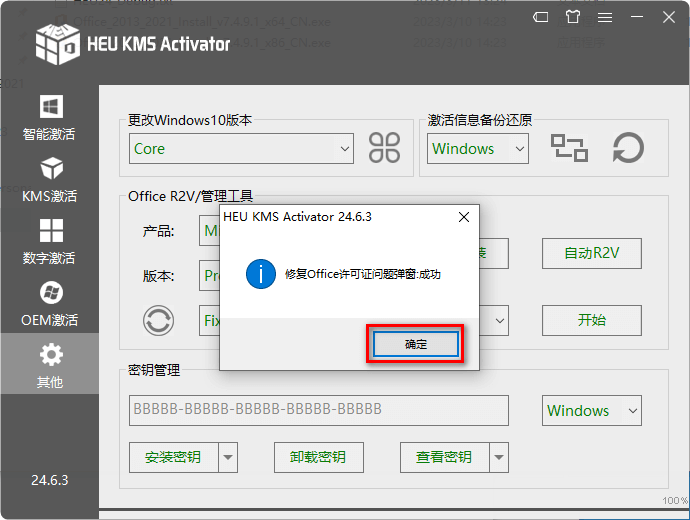This screenshot has height=520, width=690.
Task: Click the HEU KMS Activator cube logo
Action: (58, 44)
